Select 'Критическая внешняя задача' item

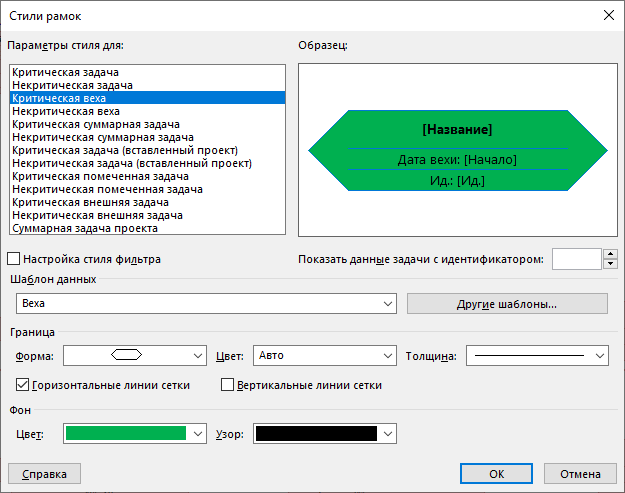[x=147, y=202]
